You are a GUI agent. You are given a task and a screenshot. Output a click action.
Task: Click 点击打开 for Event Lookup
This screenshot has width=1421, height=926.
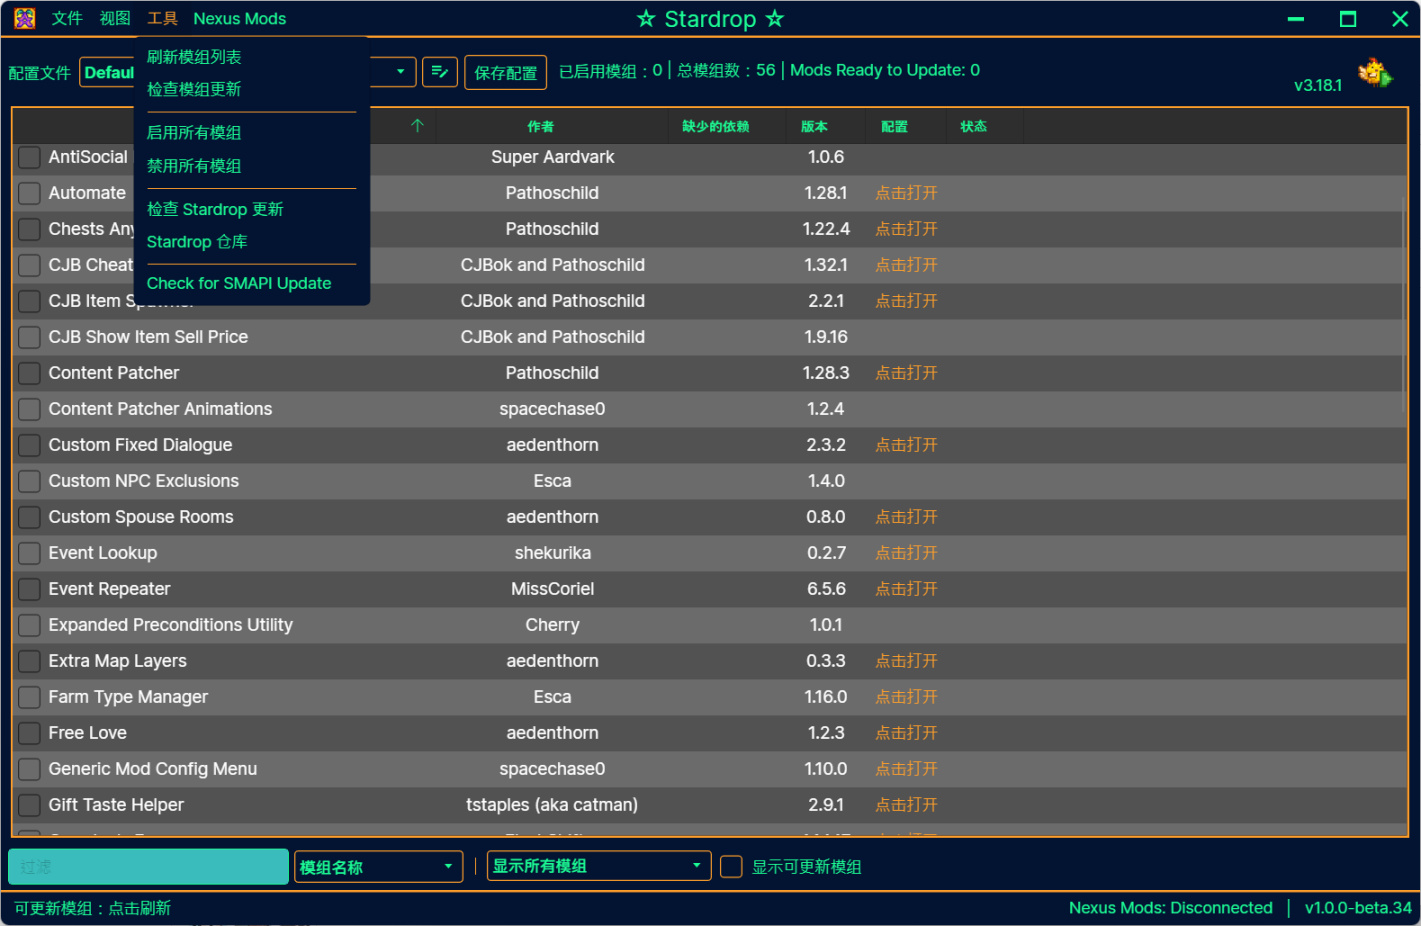pos(907,553)
